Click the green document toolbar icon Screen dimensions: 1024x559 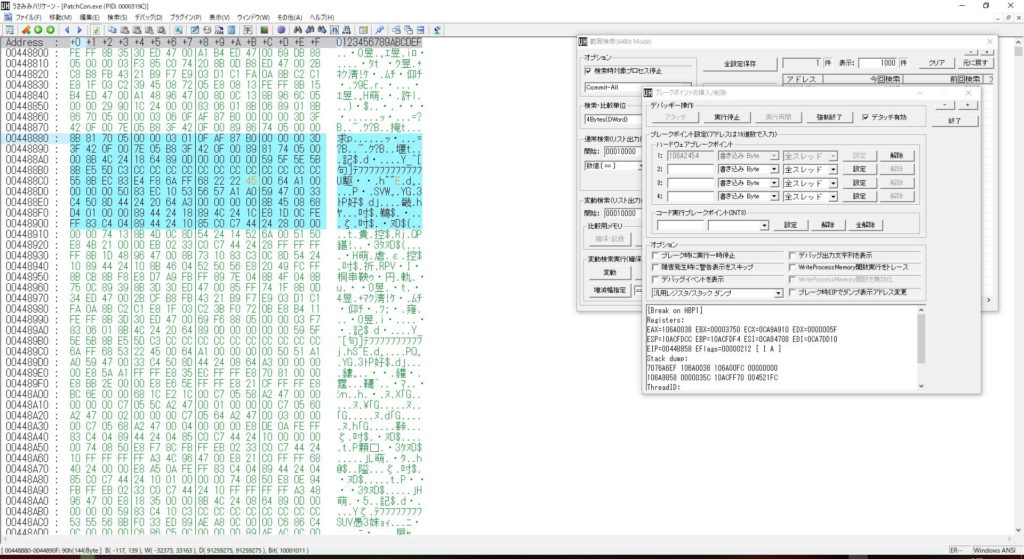click(x=96, y=30)
